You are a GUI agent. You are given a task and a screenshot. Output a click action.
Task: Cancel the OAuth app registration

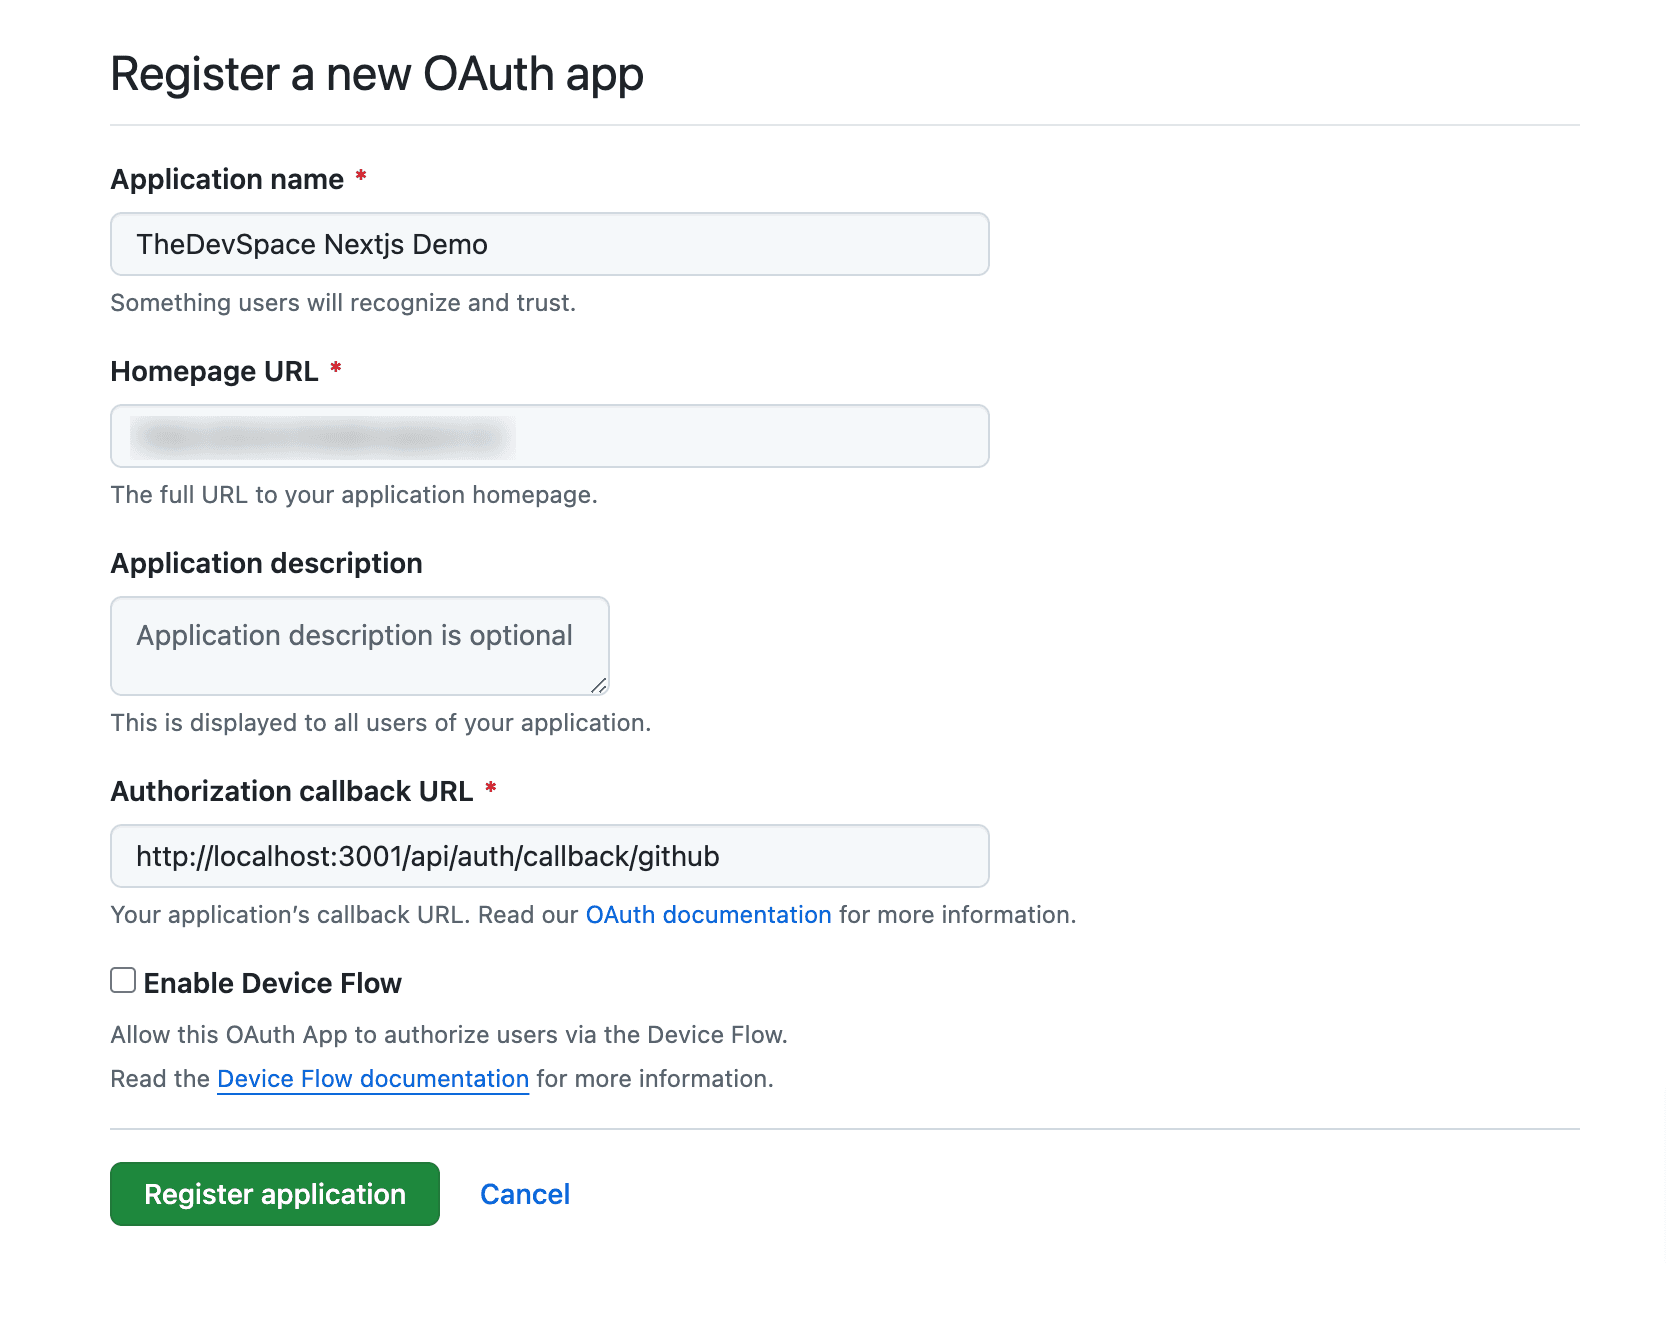pos(524,1193)
